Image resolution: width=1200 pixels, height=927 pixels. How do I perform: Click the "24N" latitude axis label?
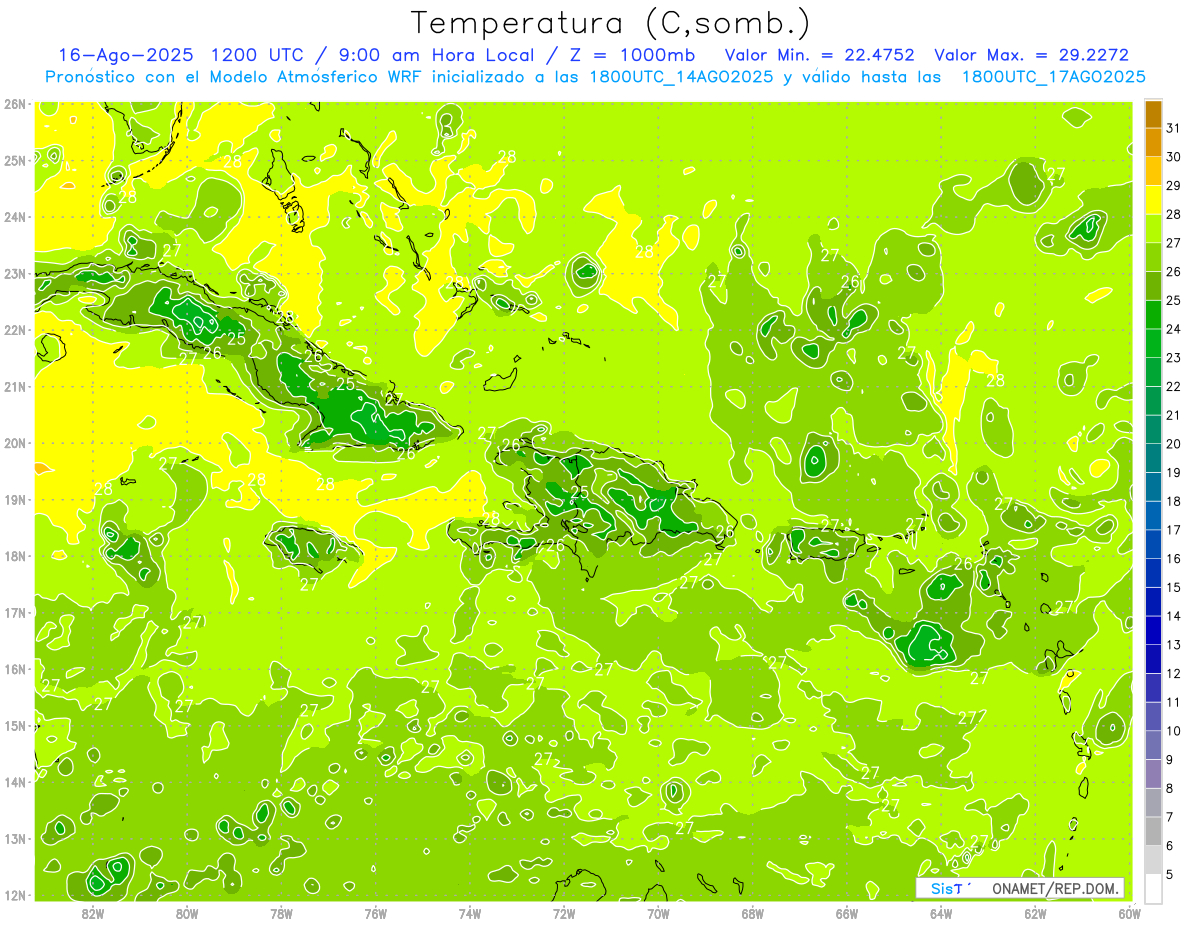[x=14, y=217]
